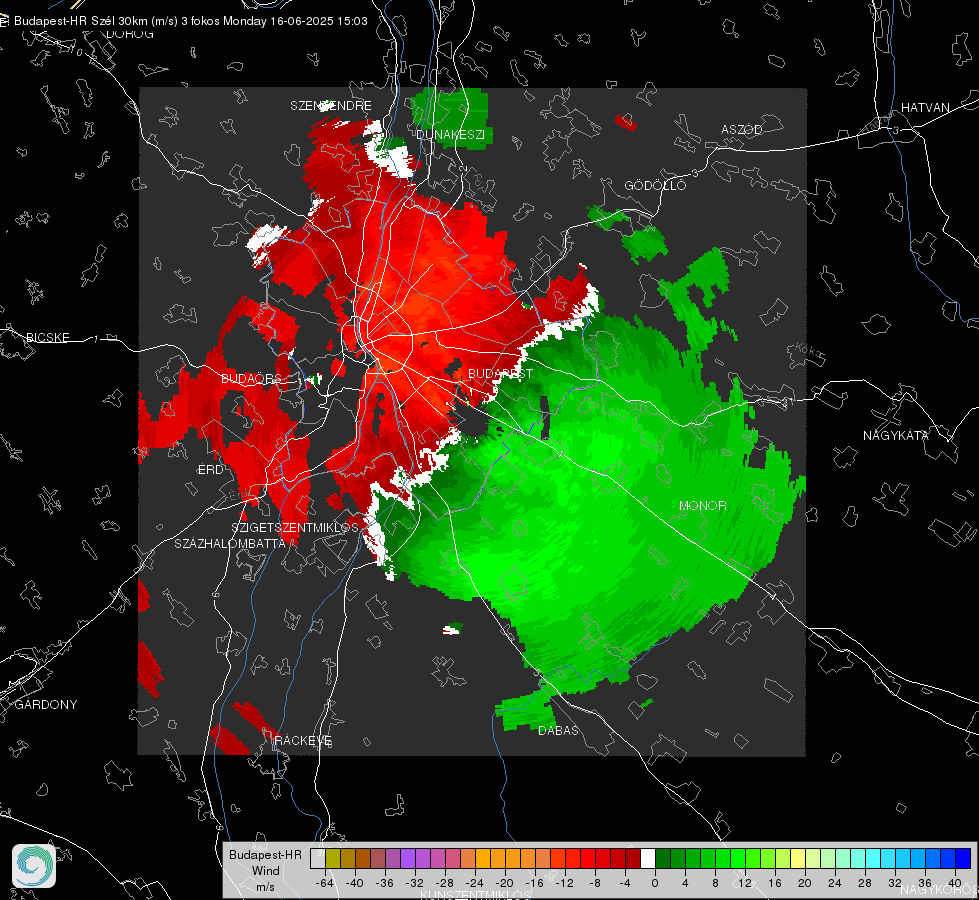Click the BUDAÖRS city label
This screenshot has height=900, width=979.
pos(250,378)
